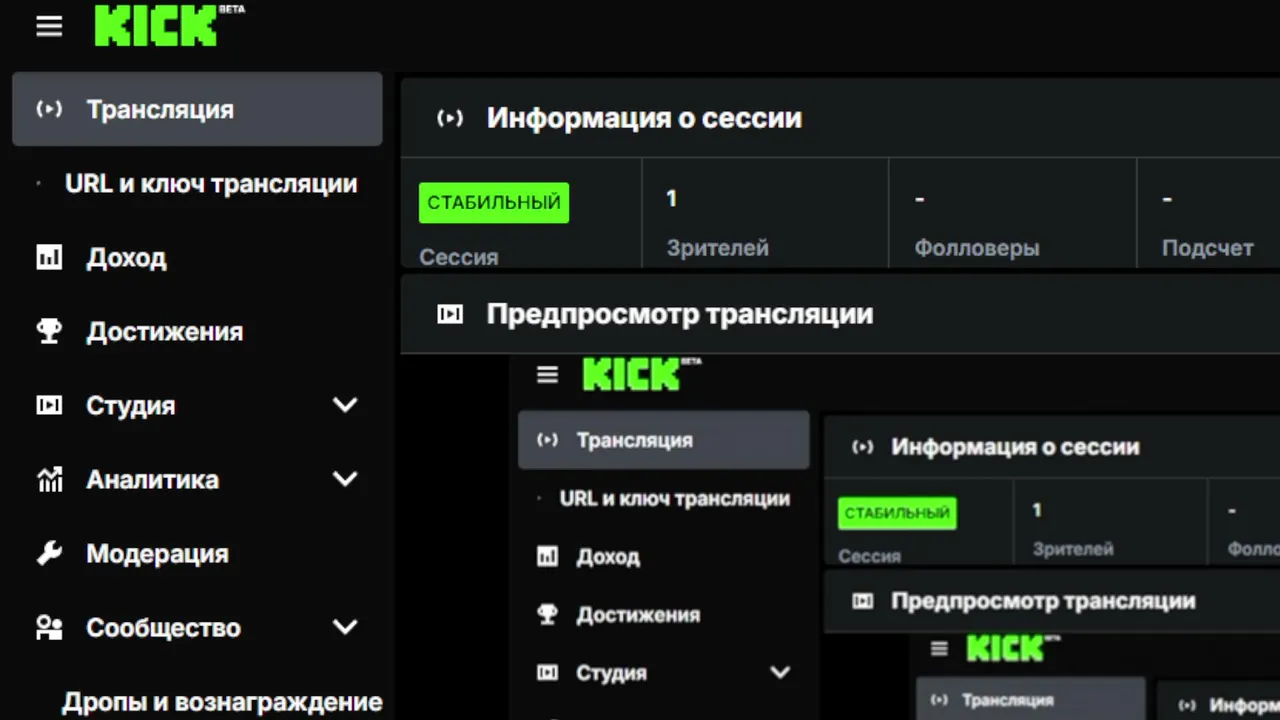Click the preview icon beside the main Предпросмотр трансляции header
The width and height of the screenshot is (1280, 720).
coord(450,314)
